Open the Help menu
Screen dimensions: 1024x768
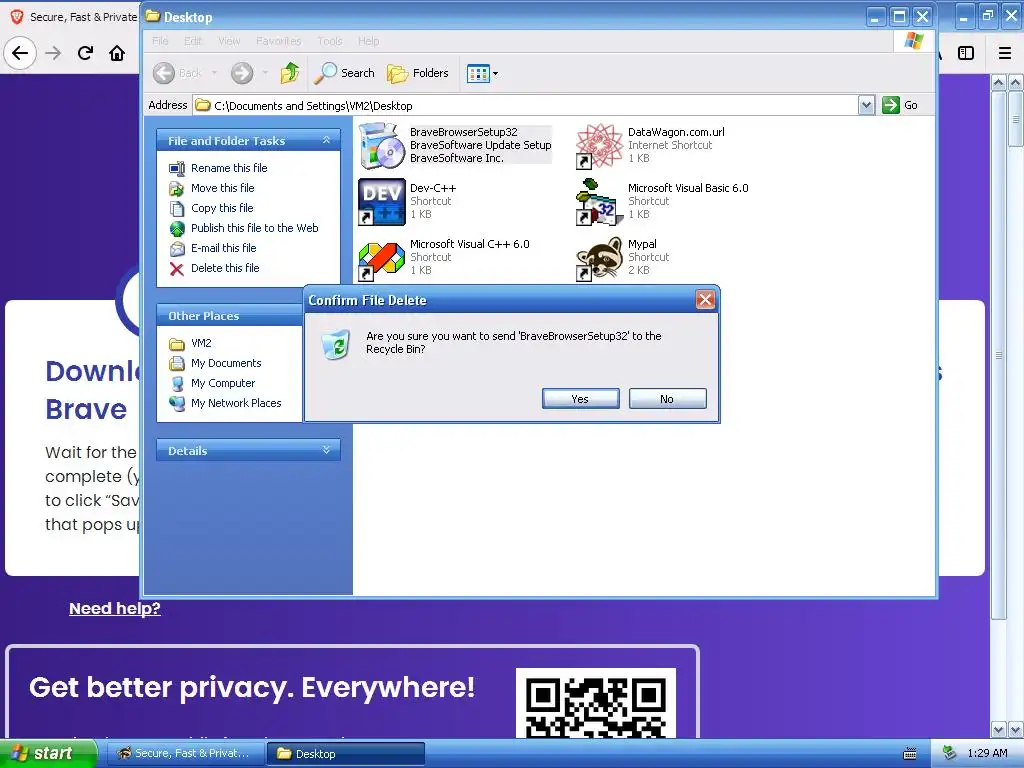368,41
